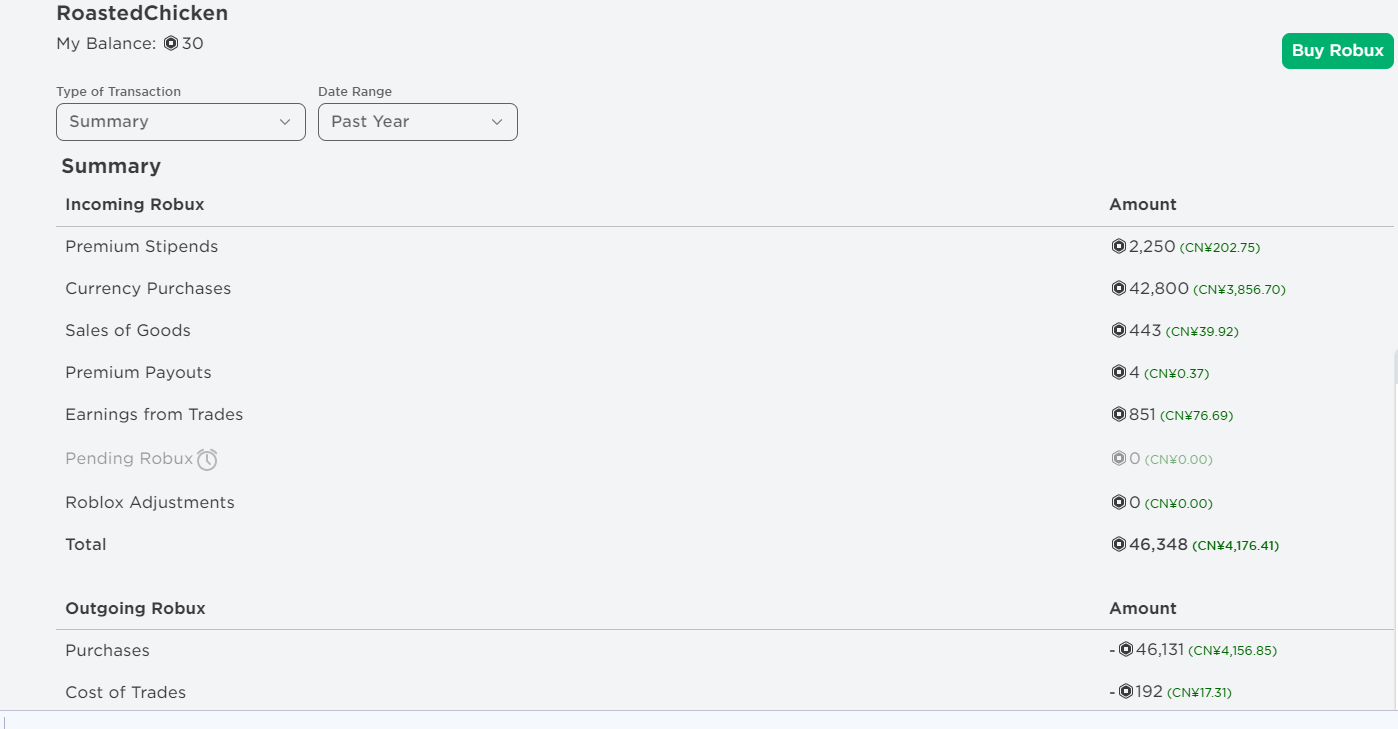The image size is (1398, 729).
Task: Click the Buy Robux button
Action: pyautogui.click(x=1337, y=51)
